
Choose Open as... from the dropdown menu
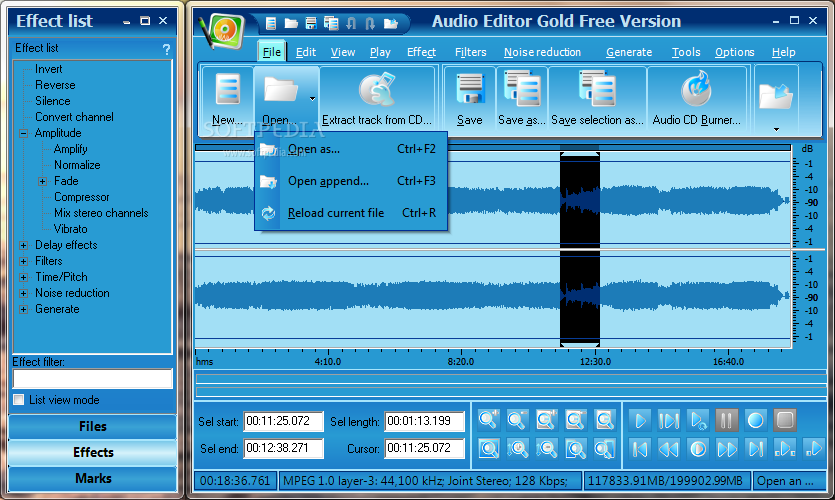pos(351,149)
